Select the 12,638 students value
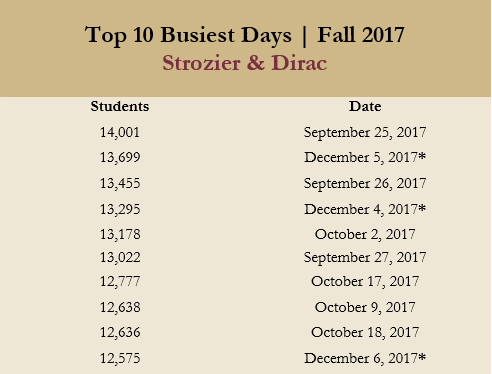The height and width of the screenshot is (374, 492). [x=120, y=307]
